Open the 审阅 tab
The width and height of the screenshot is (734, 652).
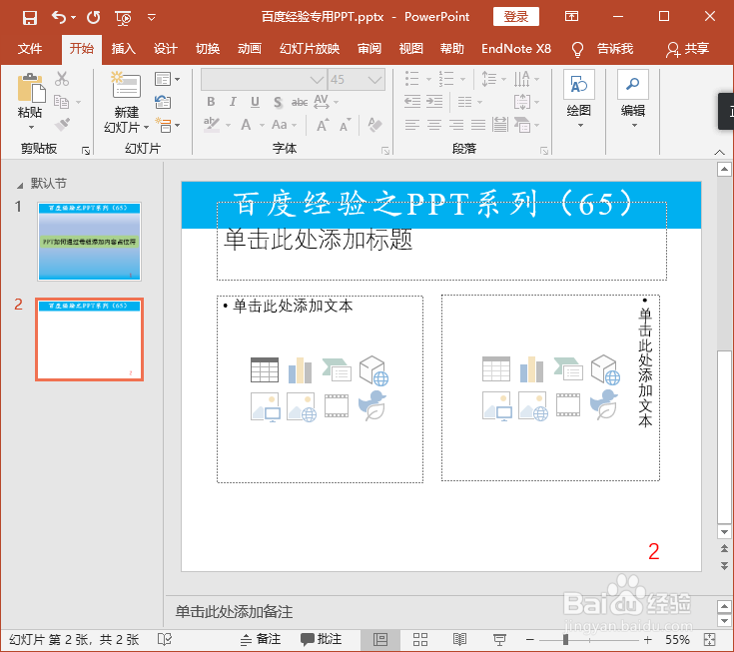(x=369, y=49)
